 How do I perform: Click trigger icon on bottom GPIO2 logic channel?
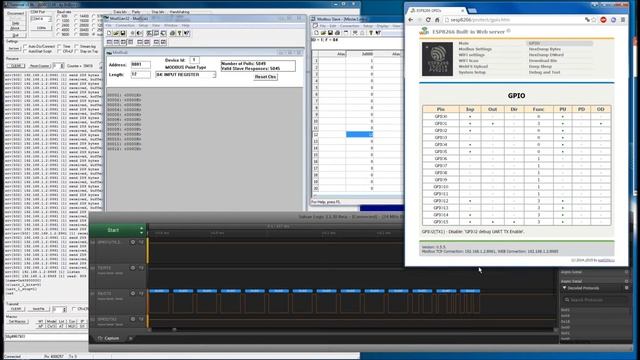click(x=141, y=319)
